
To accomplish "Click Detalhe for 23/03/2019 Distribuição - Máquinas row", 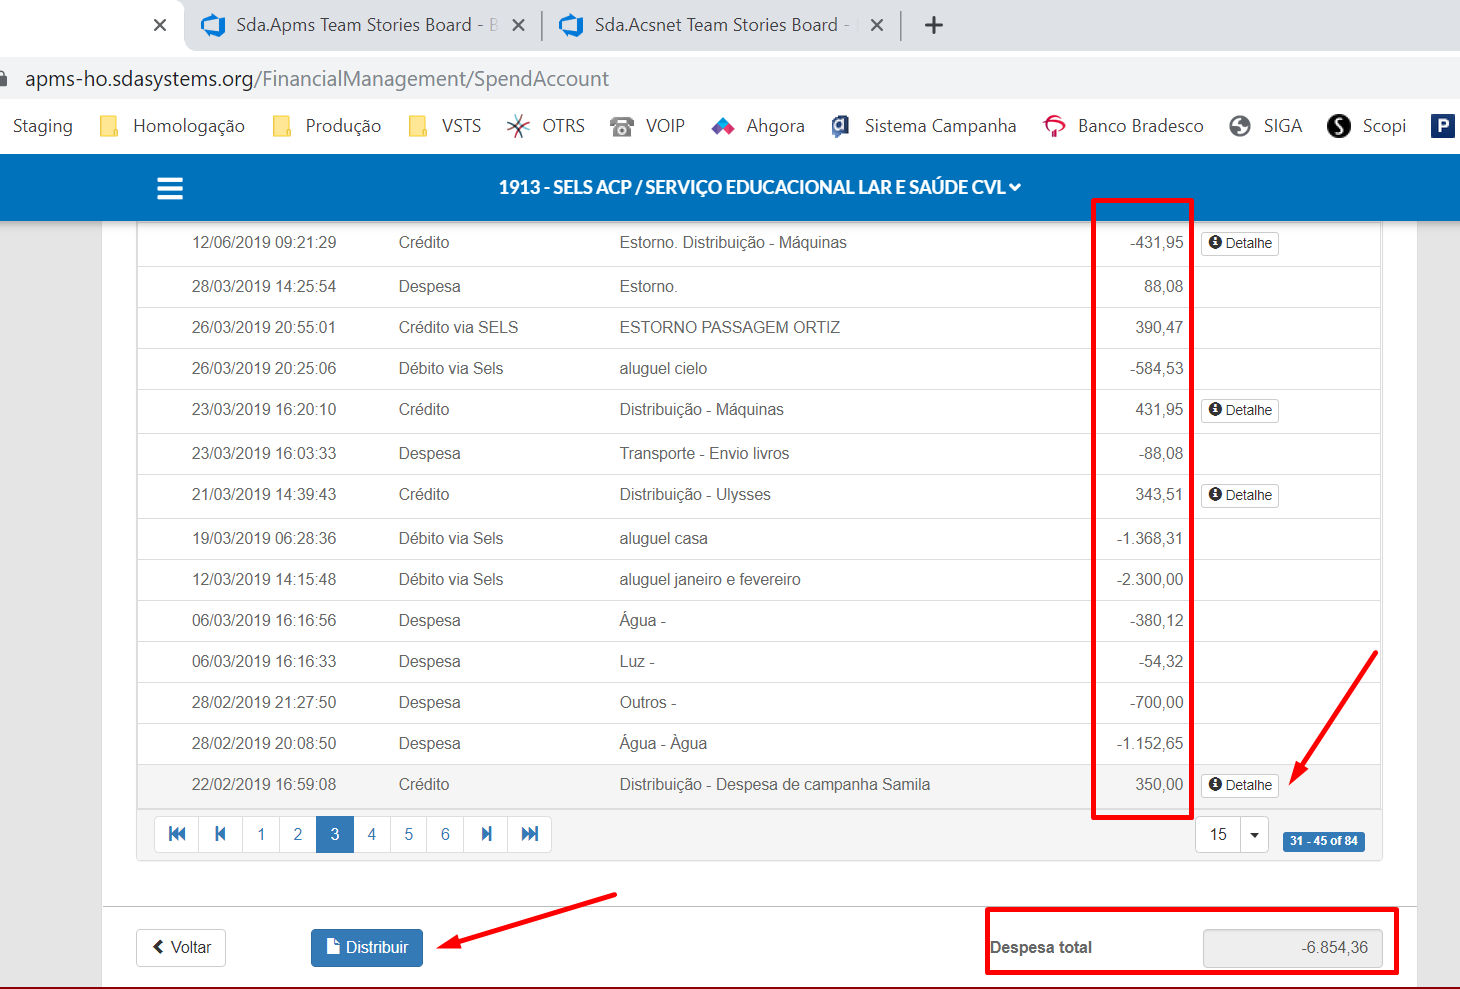I will [x=1240, y=410].
